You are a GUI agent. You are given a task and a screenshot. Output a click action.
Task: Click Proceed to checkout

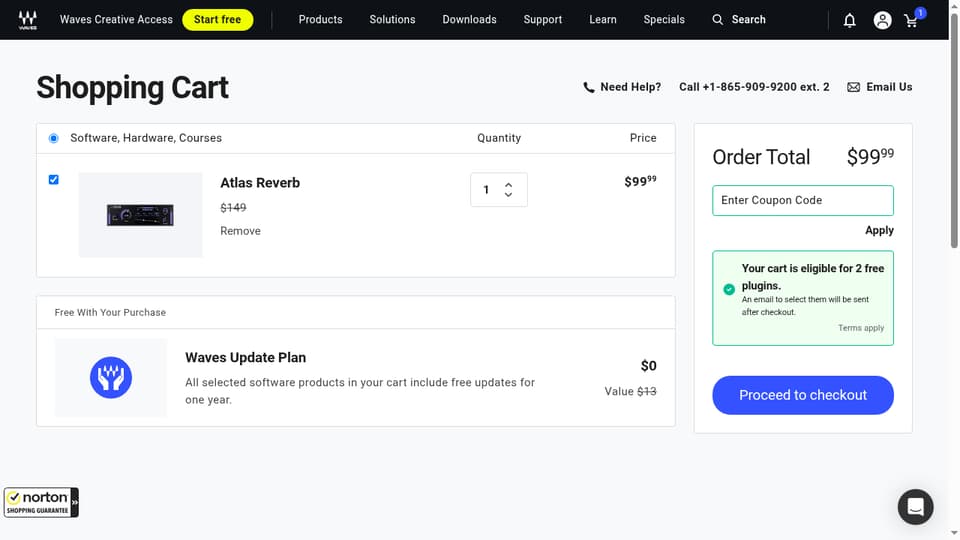click(803, 395)
